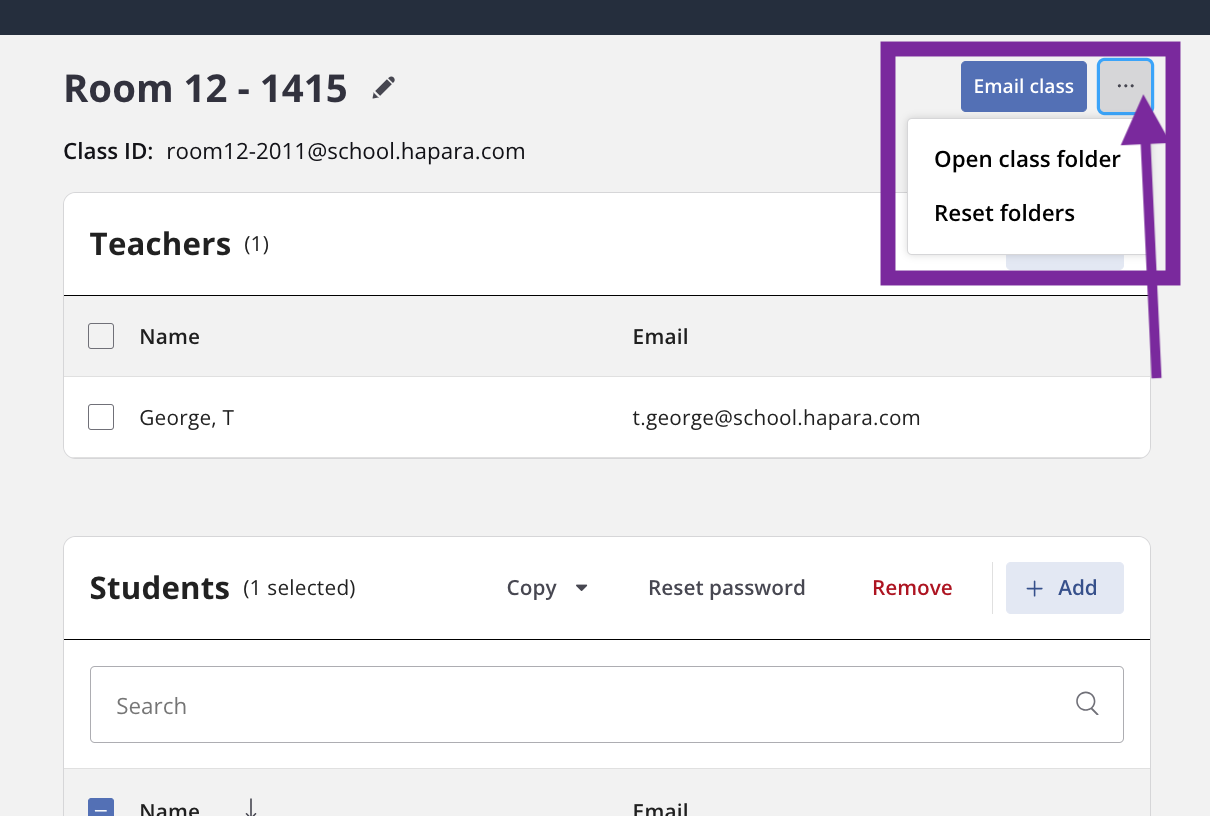This screenshot has width=1210, height=816.
Task: Check the checkbox next to George, T
Action: coord(101,417)
